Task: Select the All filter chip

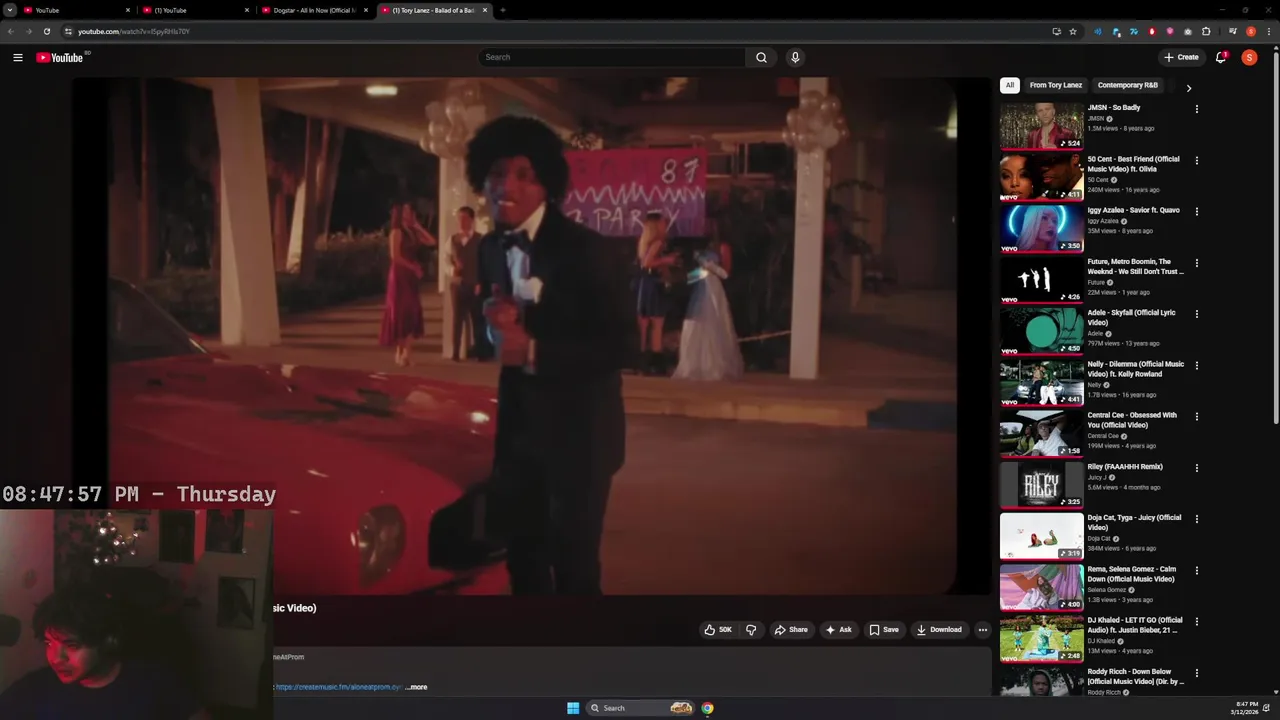Action: point(1010,85)
